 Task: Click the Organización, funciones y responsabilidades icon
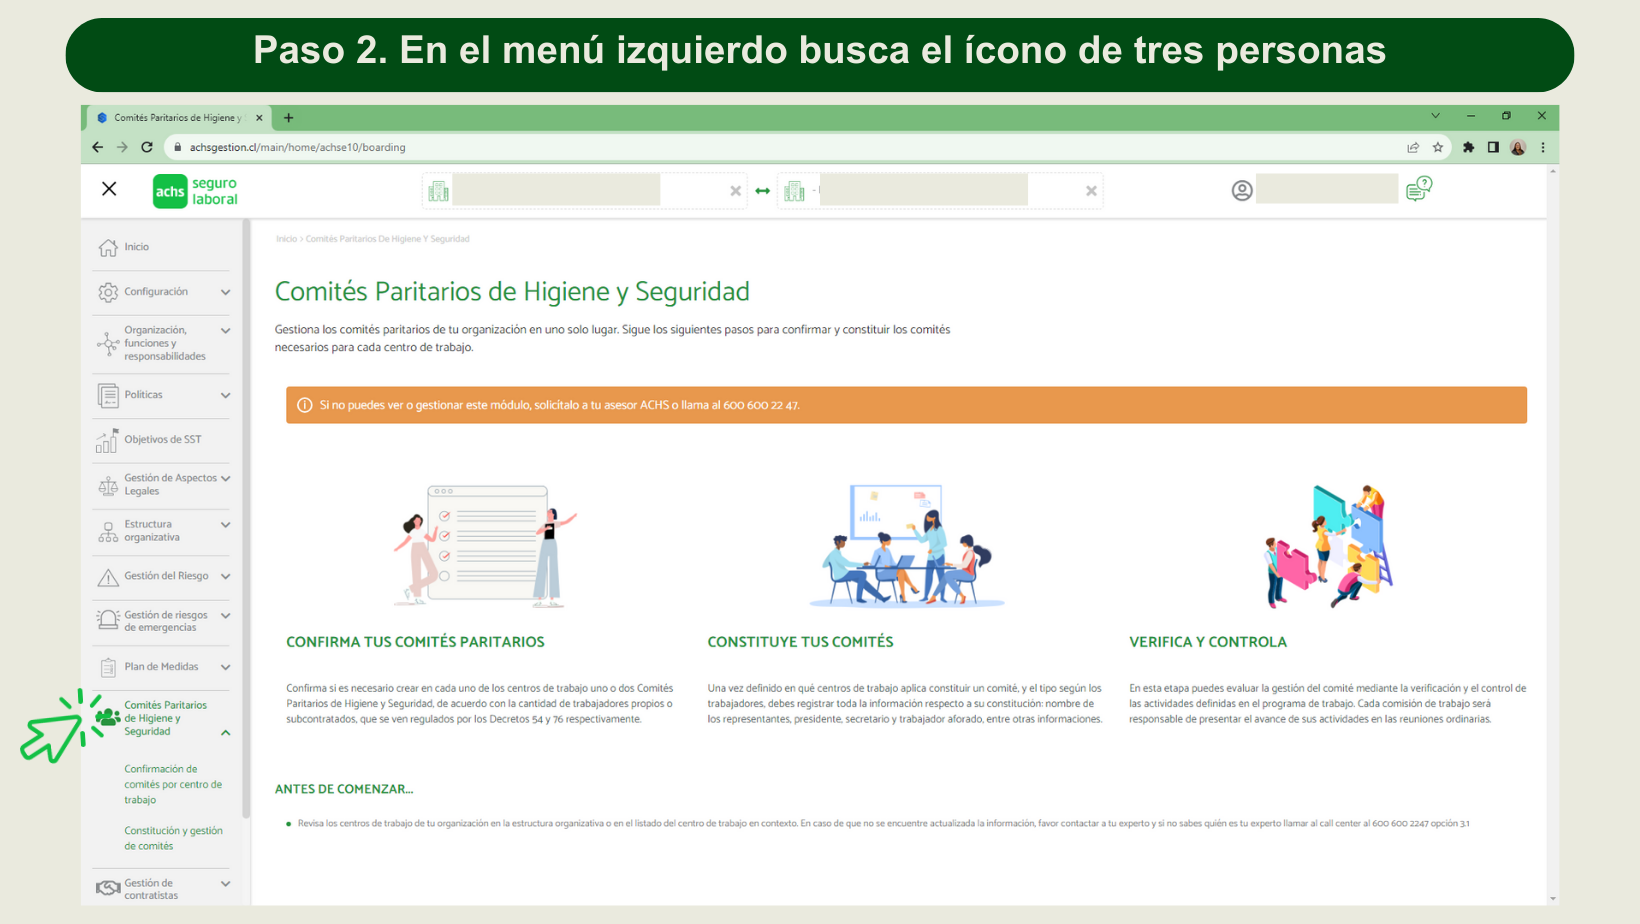pos(108,343)
